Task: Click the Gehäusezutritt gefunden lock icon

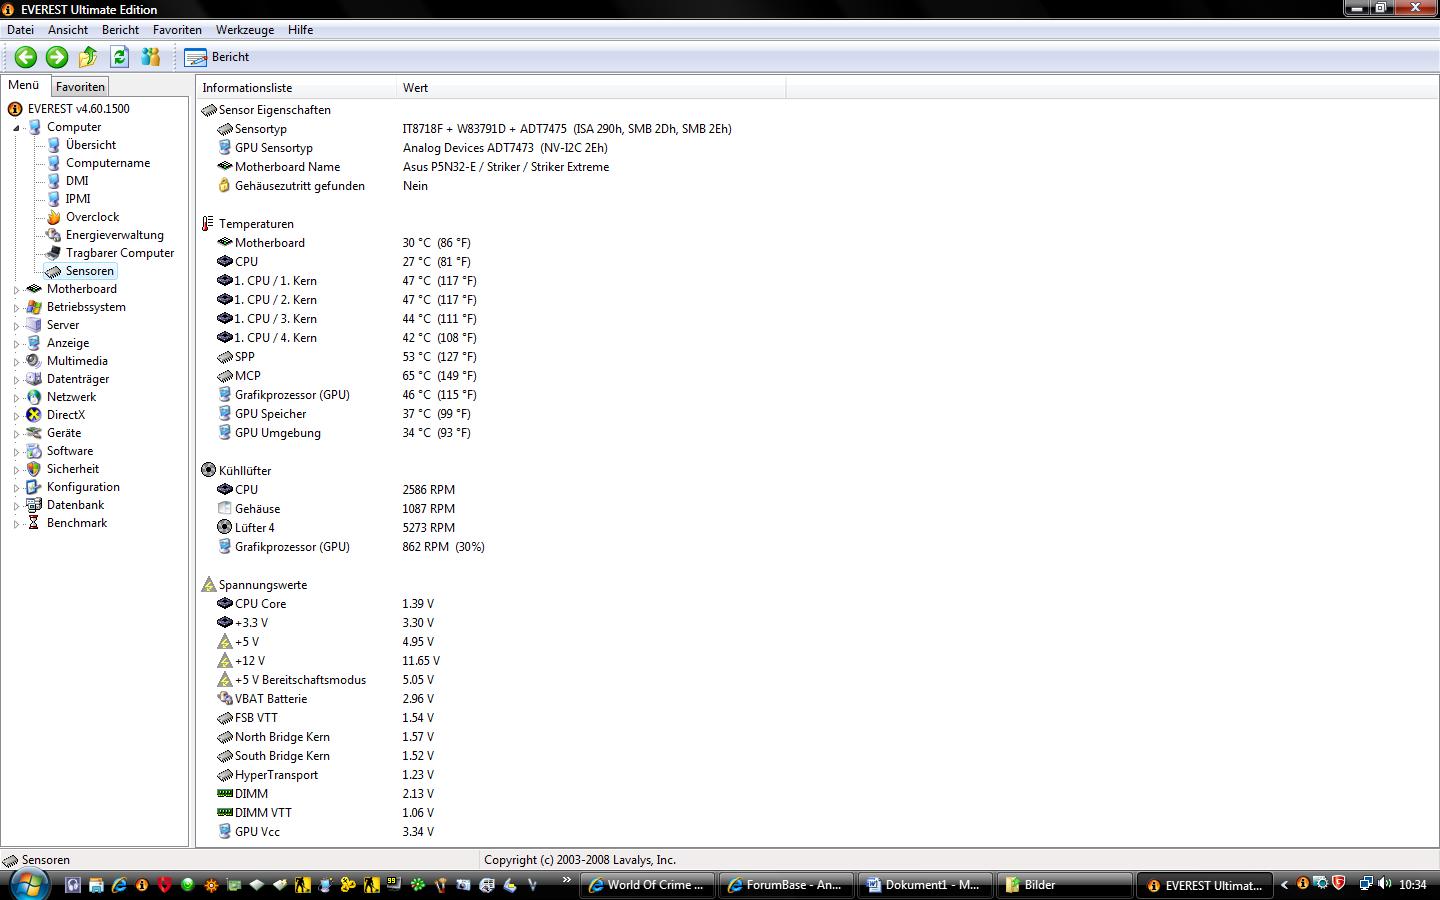Action: [225, 186]
